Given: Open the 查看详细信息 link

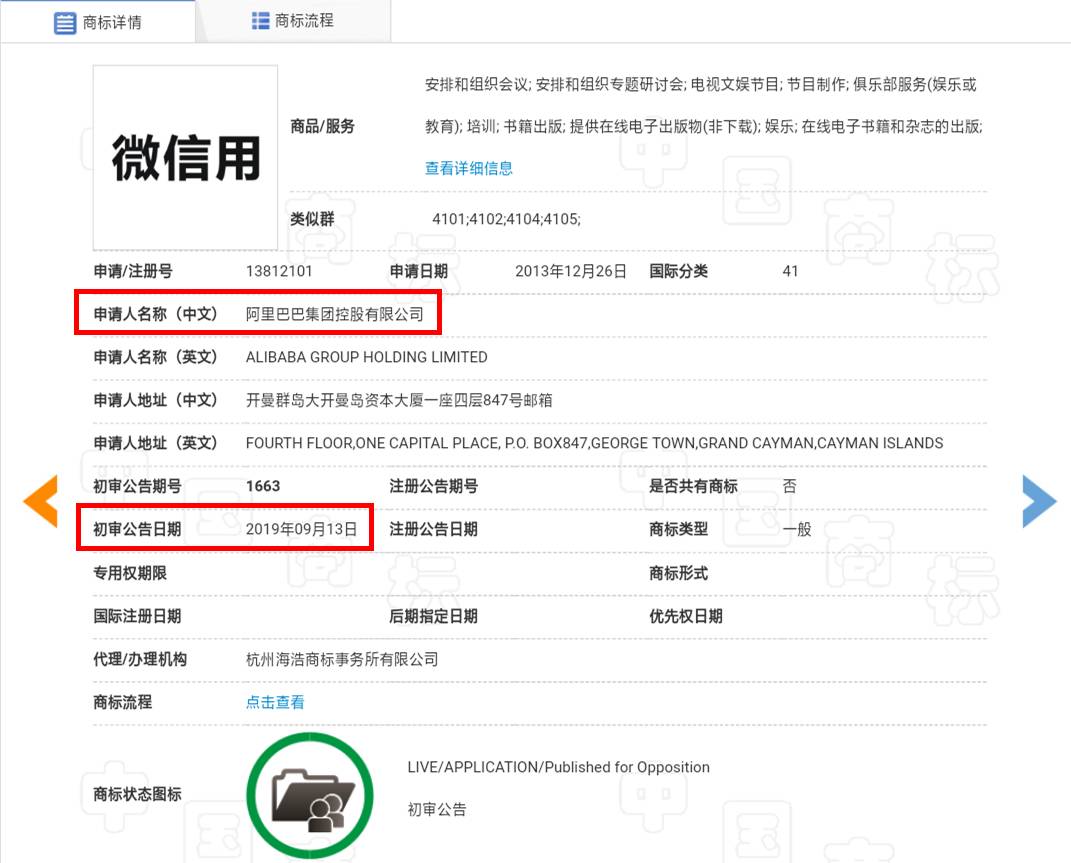Looking at the screenshot, I should (469, 168).
